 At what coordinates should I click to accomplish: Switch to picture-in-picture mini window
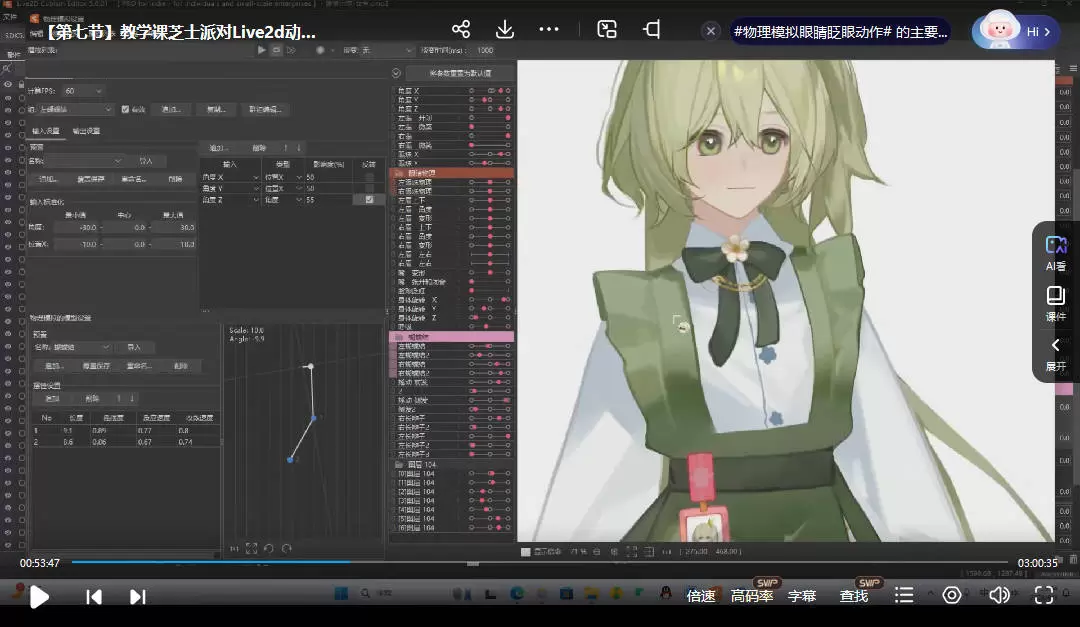point(607,29)
